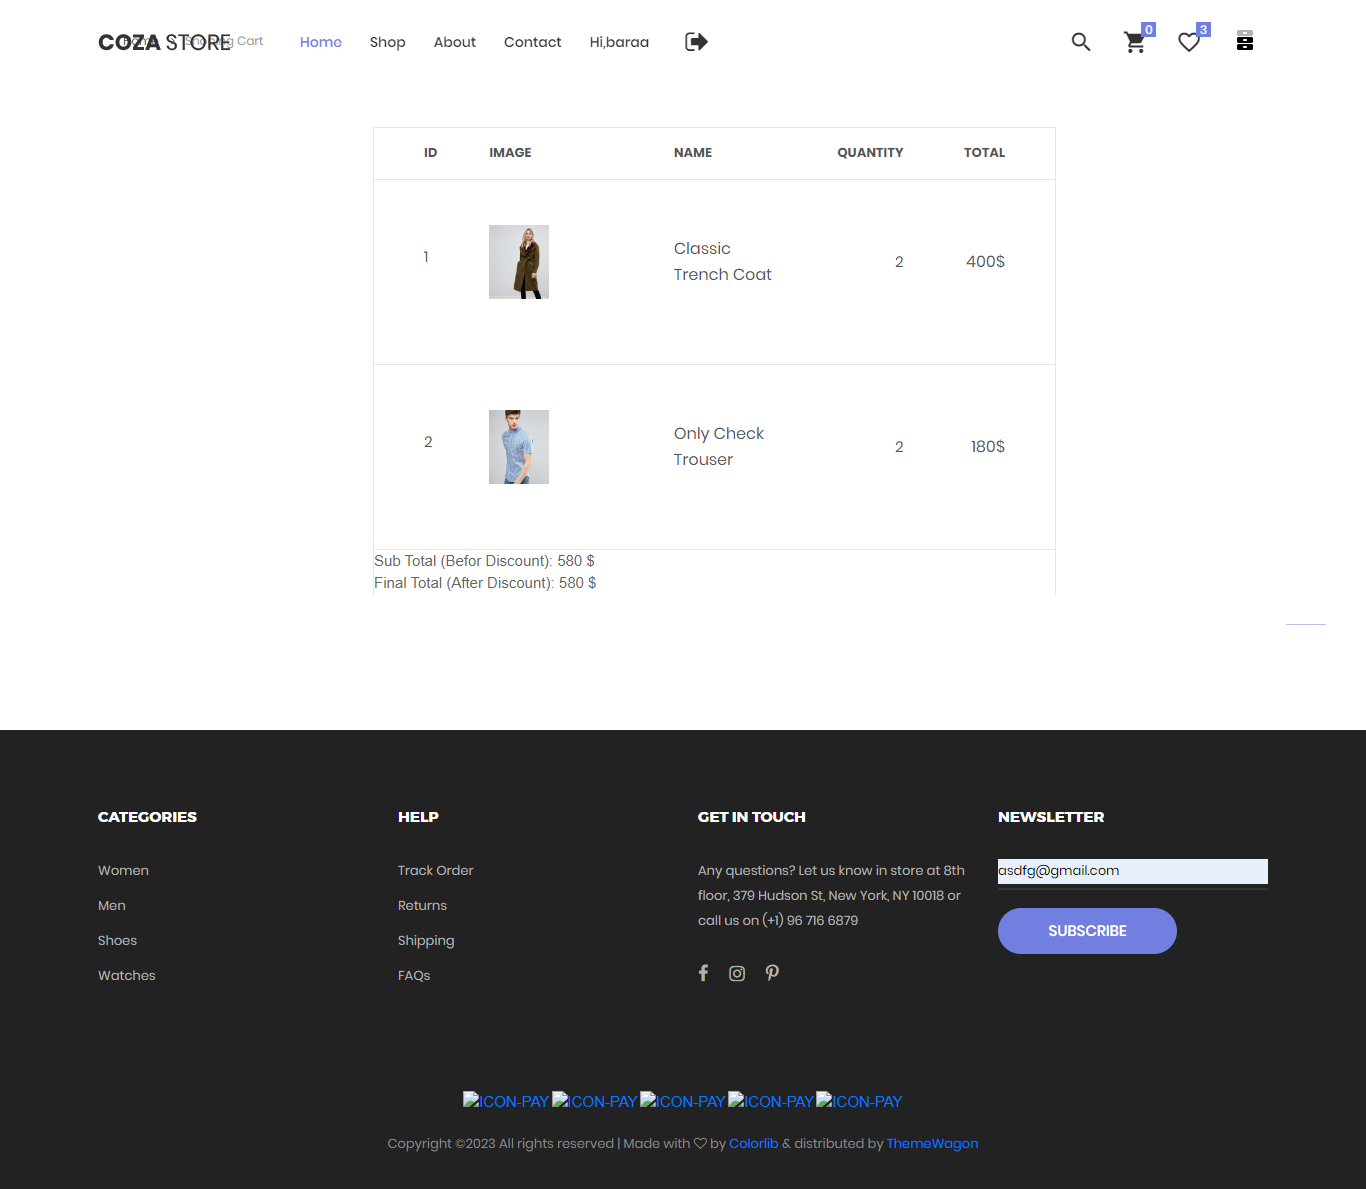Click the last ICON-PAY payment image
Image resolution: width=1366 pixels, height=1189 pixels.
click(859, 1101)
